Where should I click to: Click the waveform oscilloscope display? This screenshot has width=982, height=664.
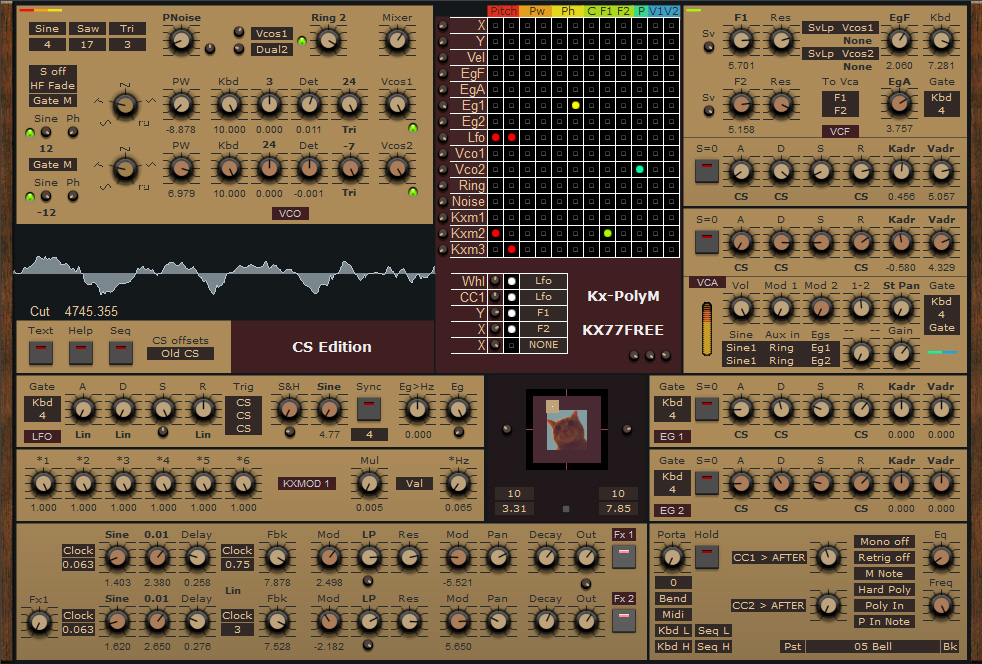(x=224, y=274)
